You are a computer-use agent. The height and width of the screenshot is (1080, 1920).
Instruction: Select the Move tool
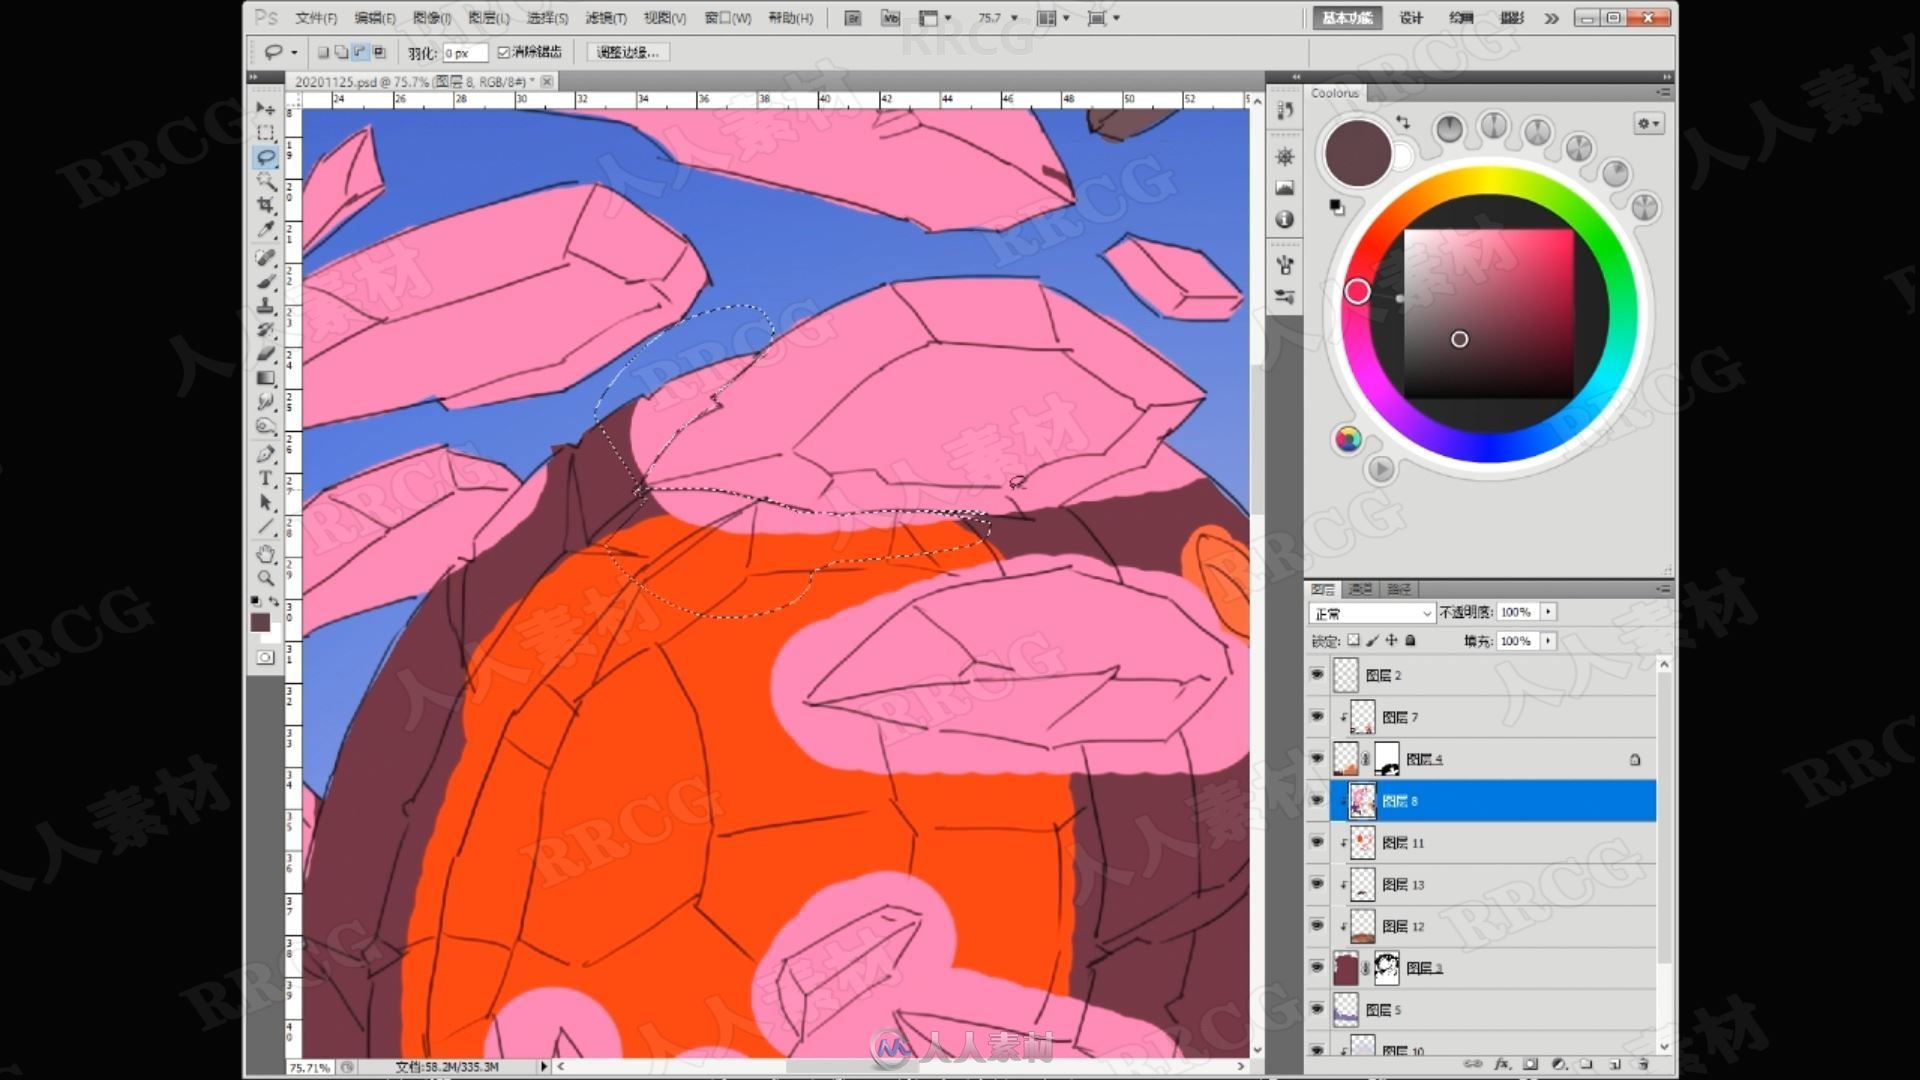pyautogui.click(x=265, y=109)
